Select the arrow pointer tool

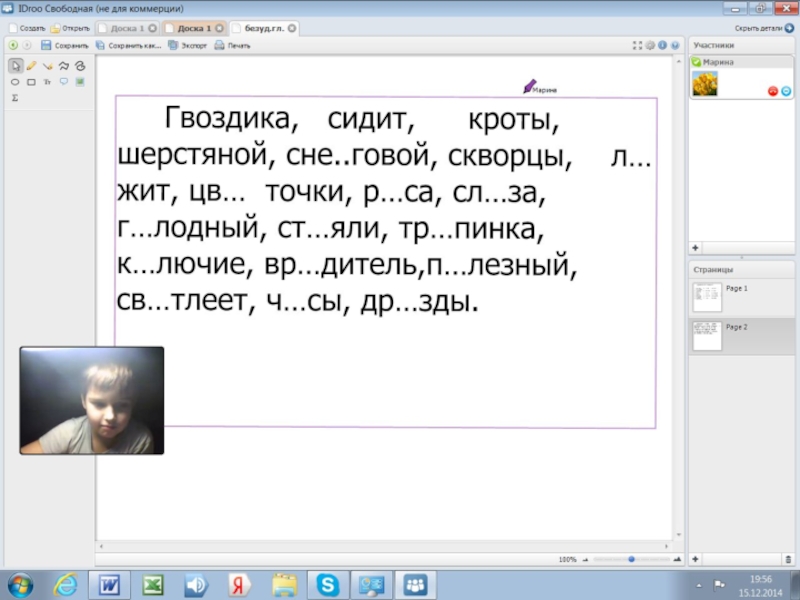click(x=15, y=65)
